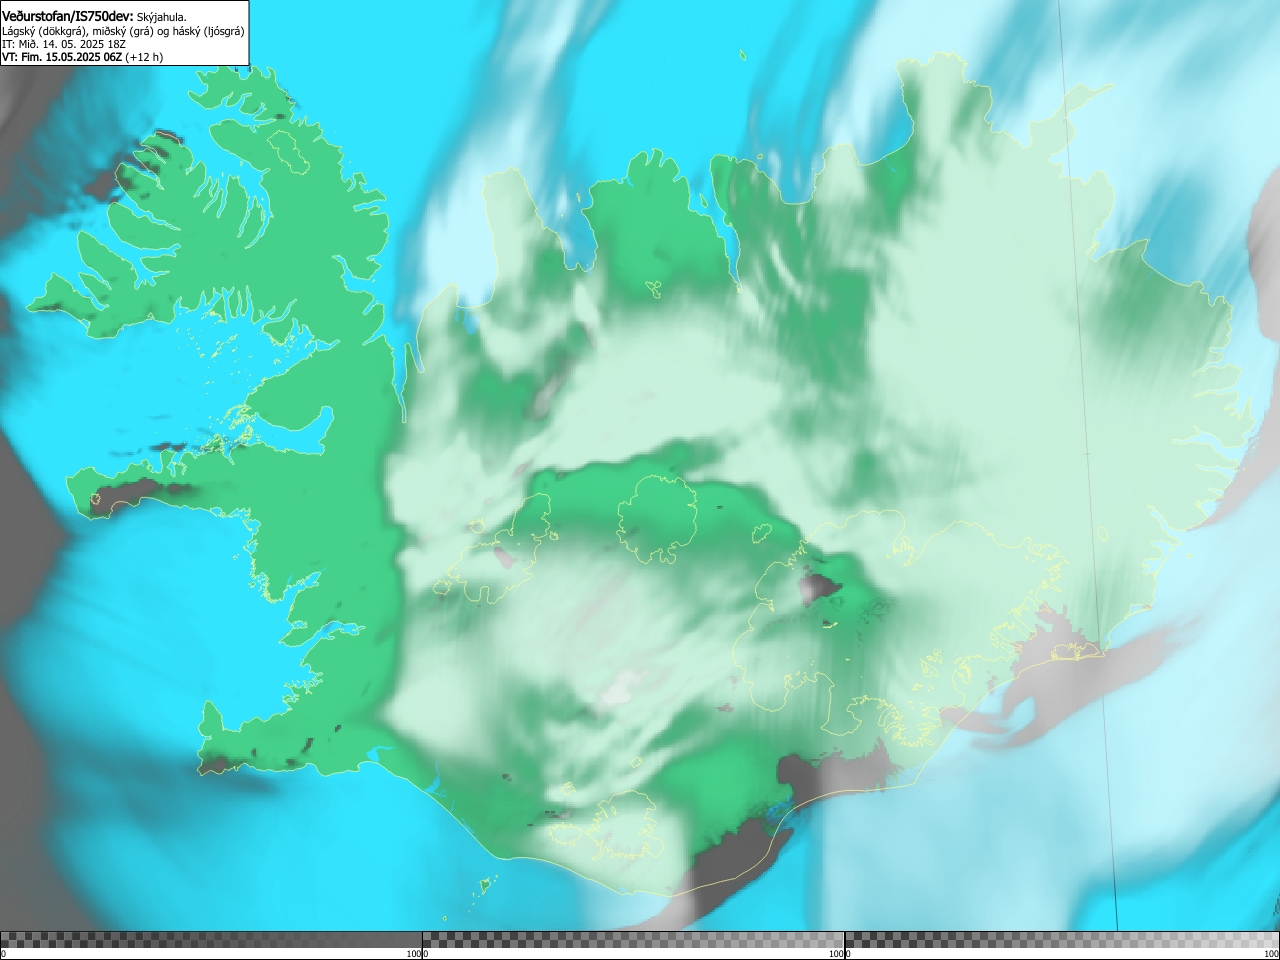Click the 'Veðurstofan/IS750dev:' title text
1280x960 pixels.
(67, 16)
